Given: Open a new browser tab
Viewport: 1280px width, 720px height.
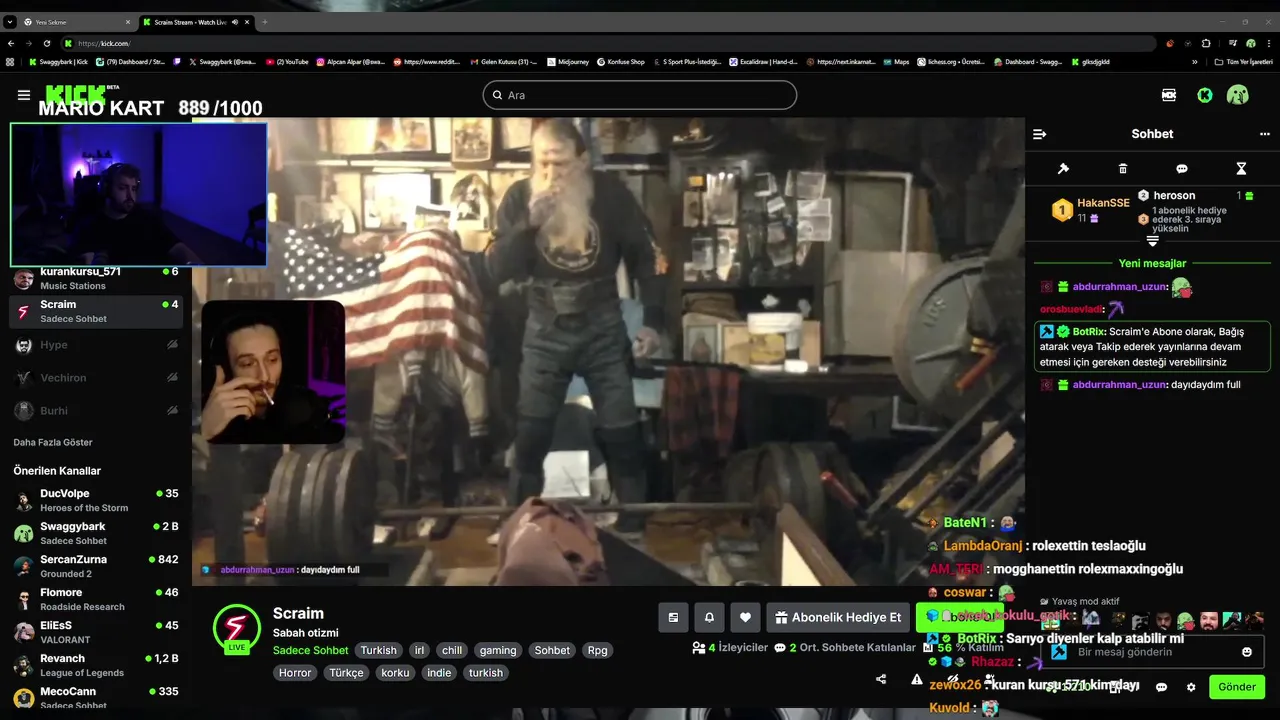Looking at the screenshot, I should [x=265, y=22].
